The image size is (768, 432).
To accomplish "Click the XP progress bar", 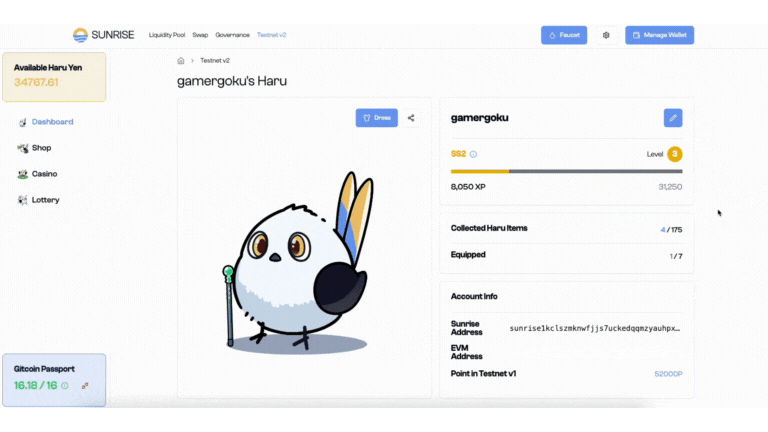I will (566, 171).
